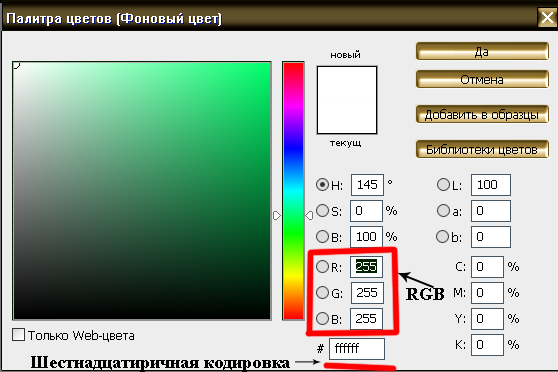This screenshot has height=372, width=558.
Task: Click the новый/текущ white color preview swatch
Action: (347, 100)
